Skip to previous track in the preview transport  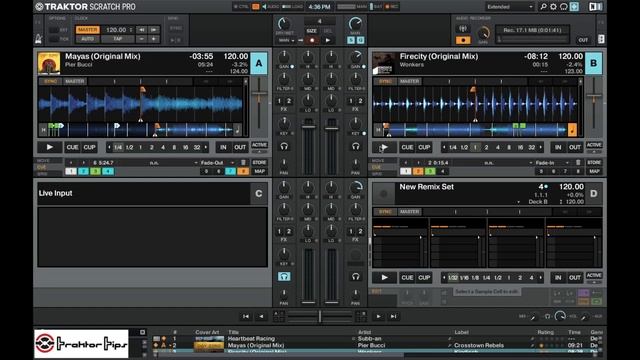tap(246, 316)
